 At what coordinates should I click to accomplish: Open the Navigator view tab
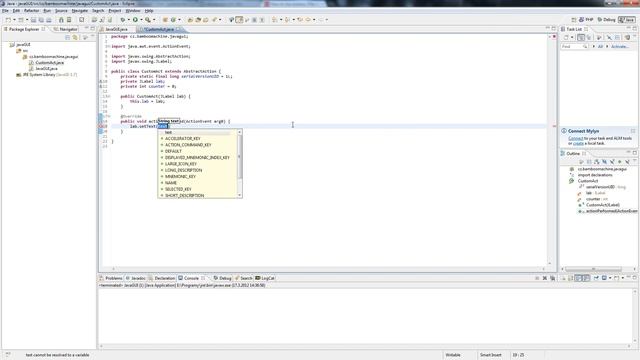click(65, 29)
